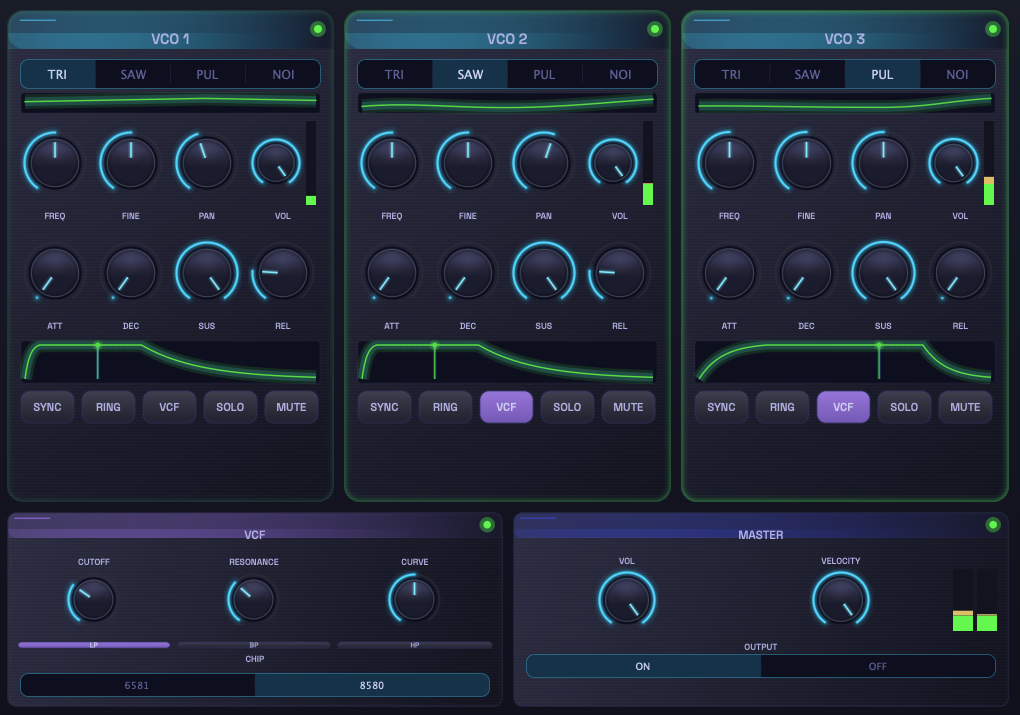Select the HP filter mode

tap(414, 645)
